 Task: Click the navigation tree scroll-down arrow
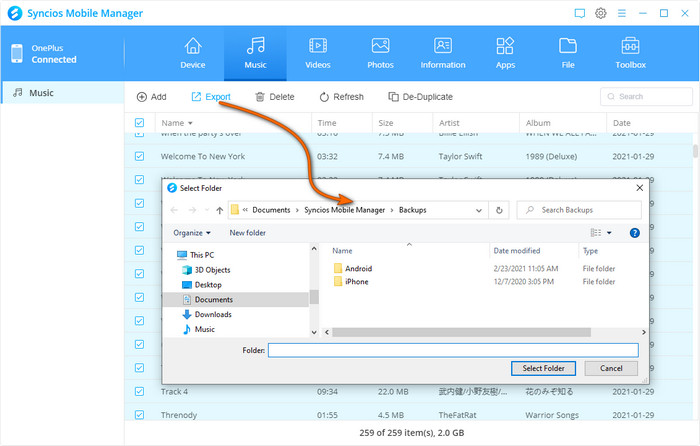[314, 332]
